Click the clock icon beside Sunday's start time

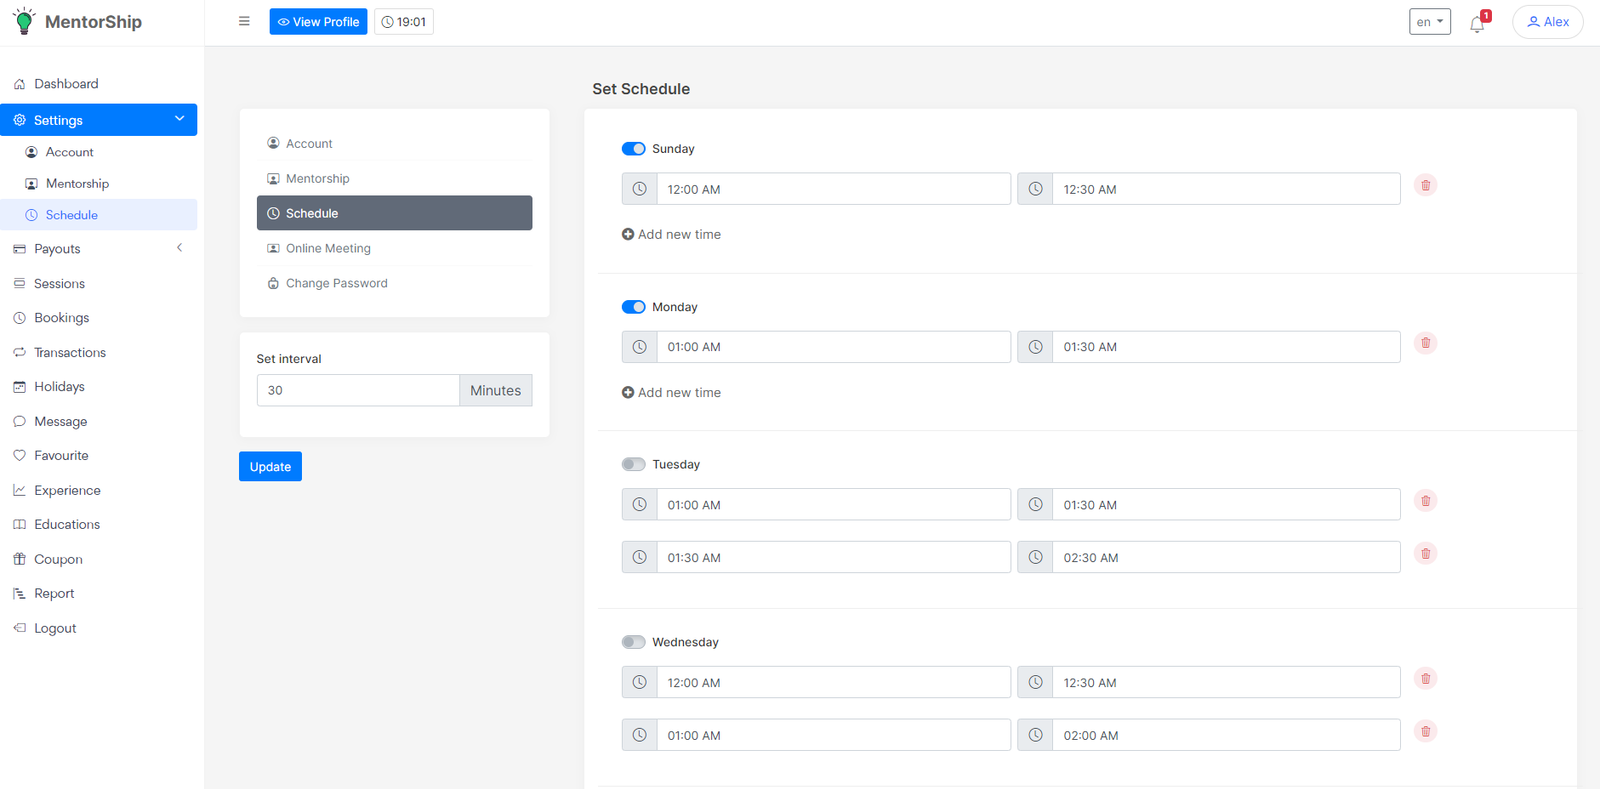pos(639,189)
